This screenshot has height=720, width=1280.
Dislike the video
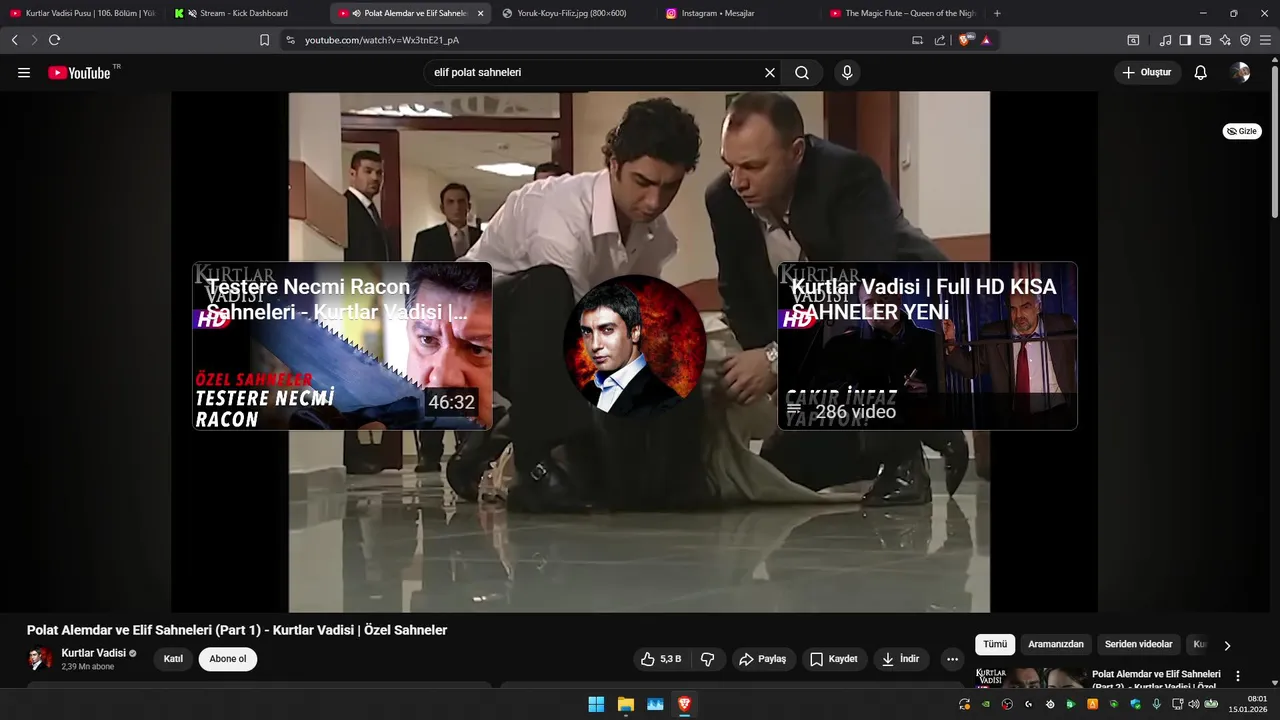point(708,659)
